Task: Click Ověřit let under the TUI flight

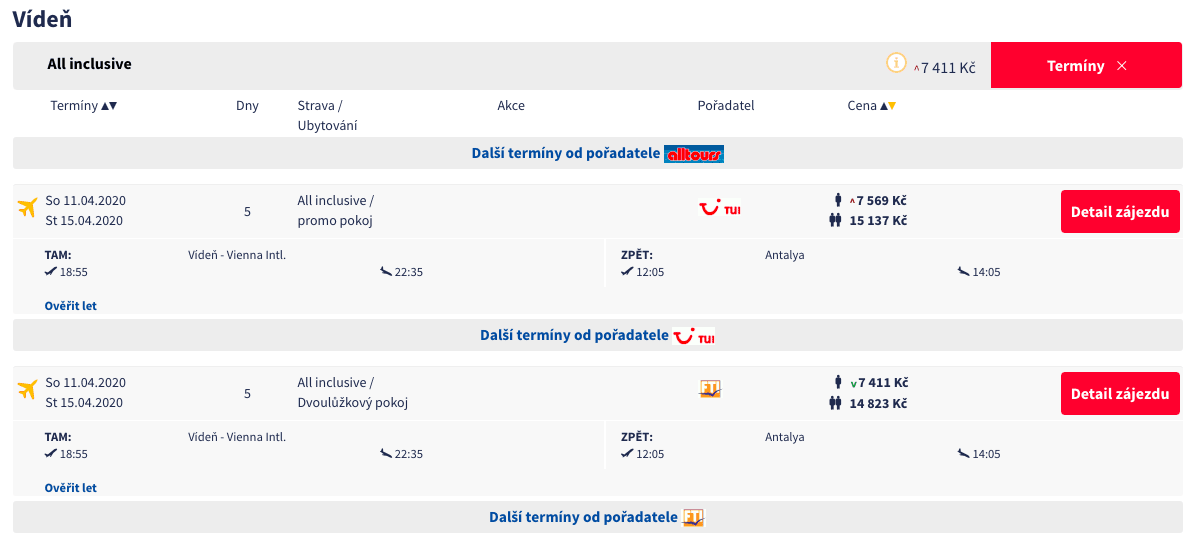Action: [71, 306]
